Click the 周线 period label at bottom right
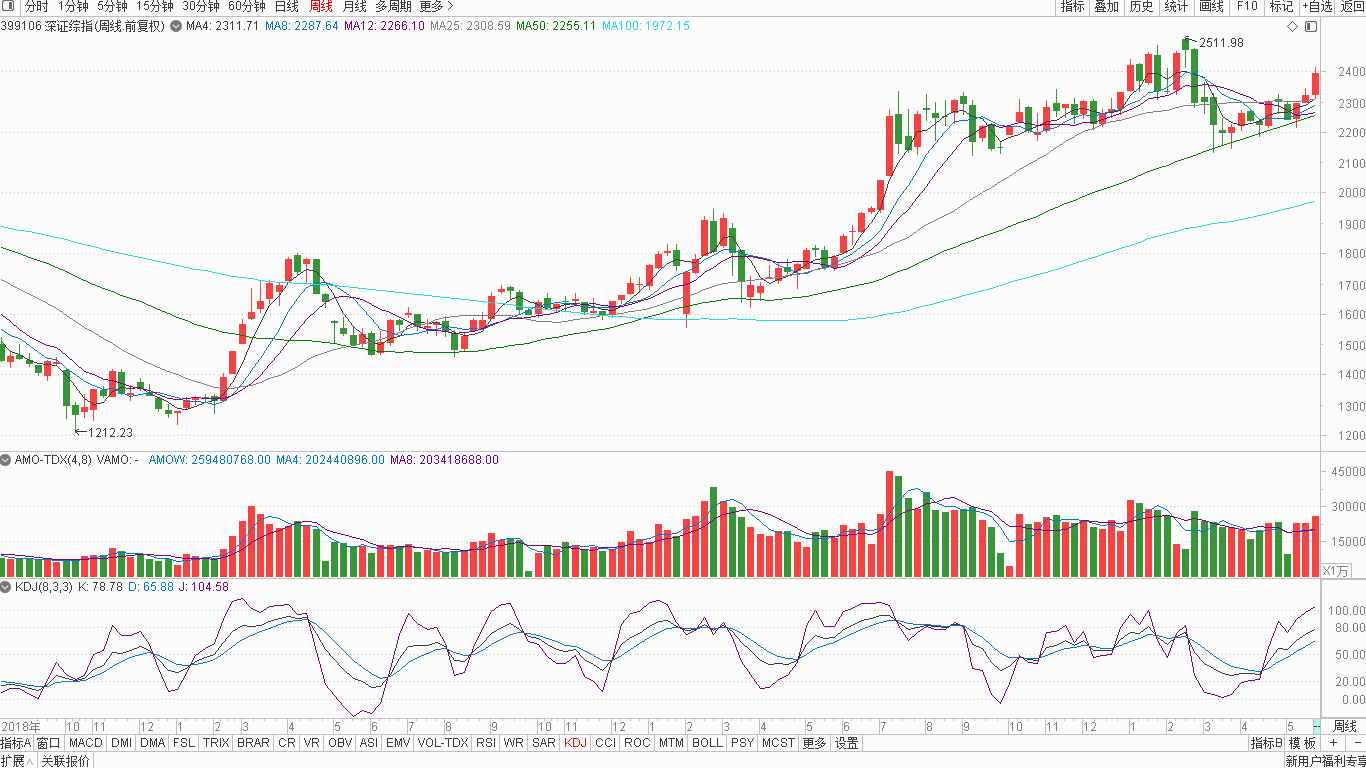 (1345, 726)
